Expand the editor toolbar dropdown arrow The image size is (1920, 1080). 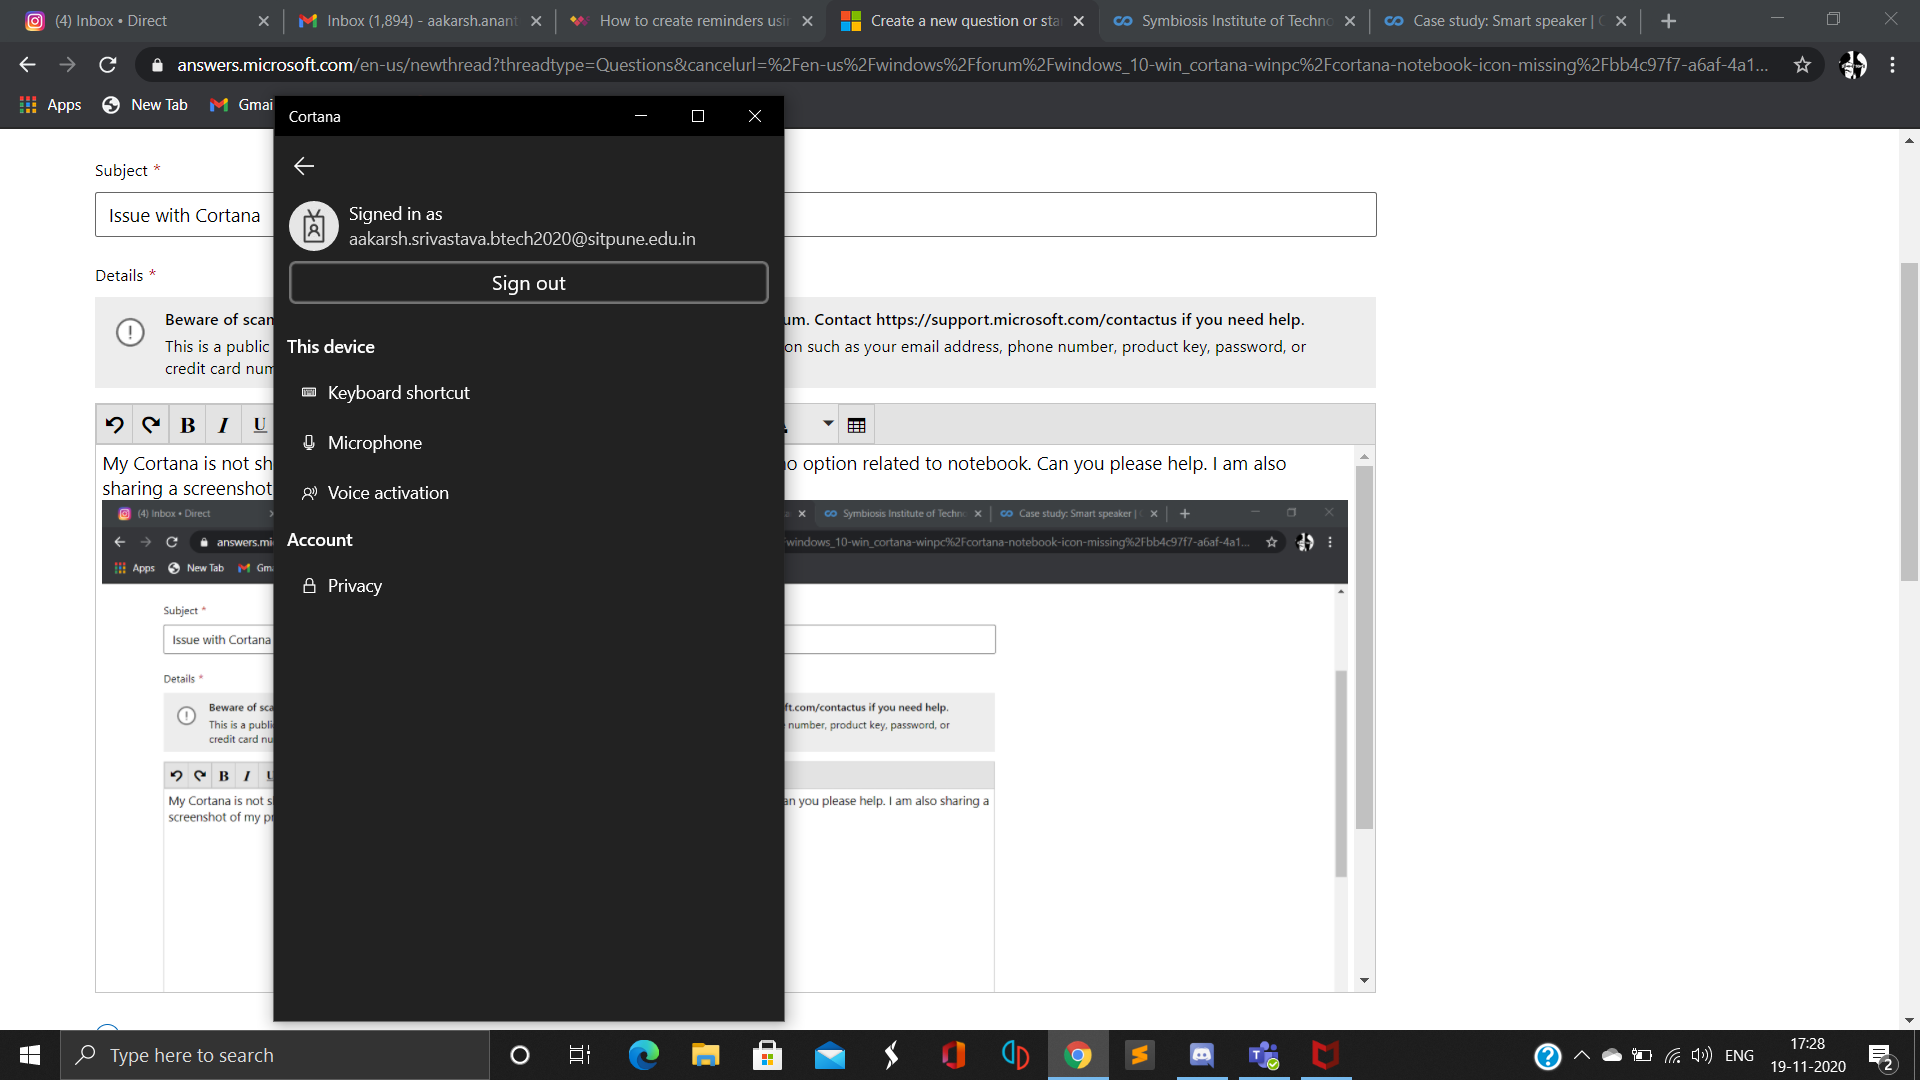(x=828, y=424)
